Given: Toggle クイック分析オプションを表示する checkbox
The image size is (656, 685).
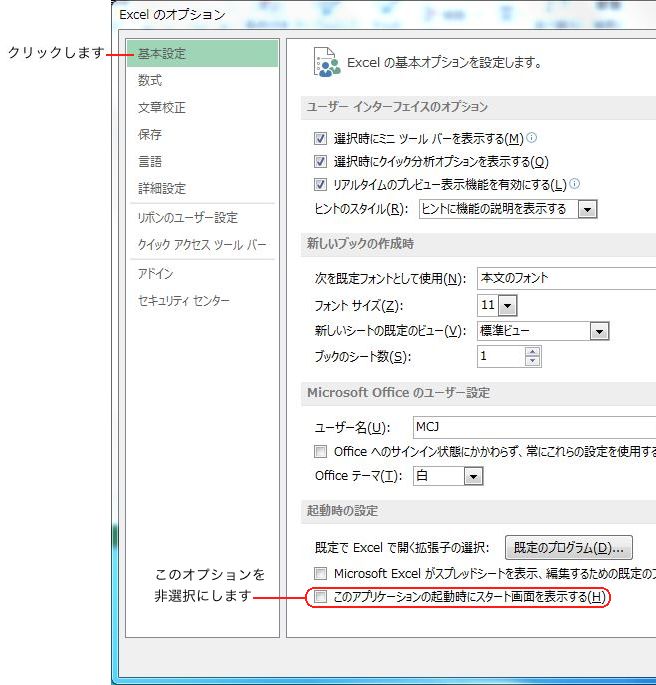Looking at the screenshot, I should click(320, 162).
